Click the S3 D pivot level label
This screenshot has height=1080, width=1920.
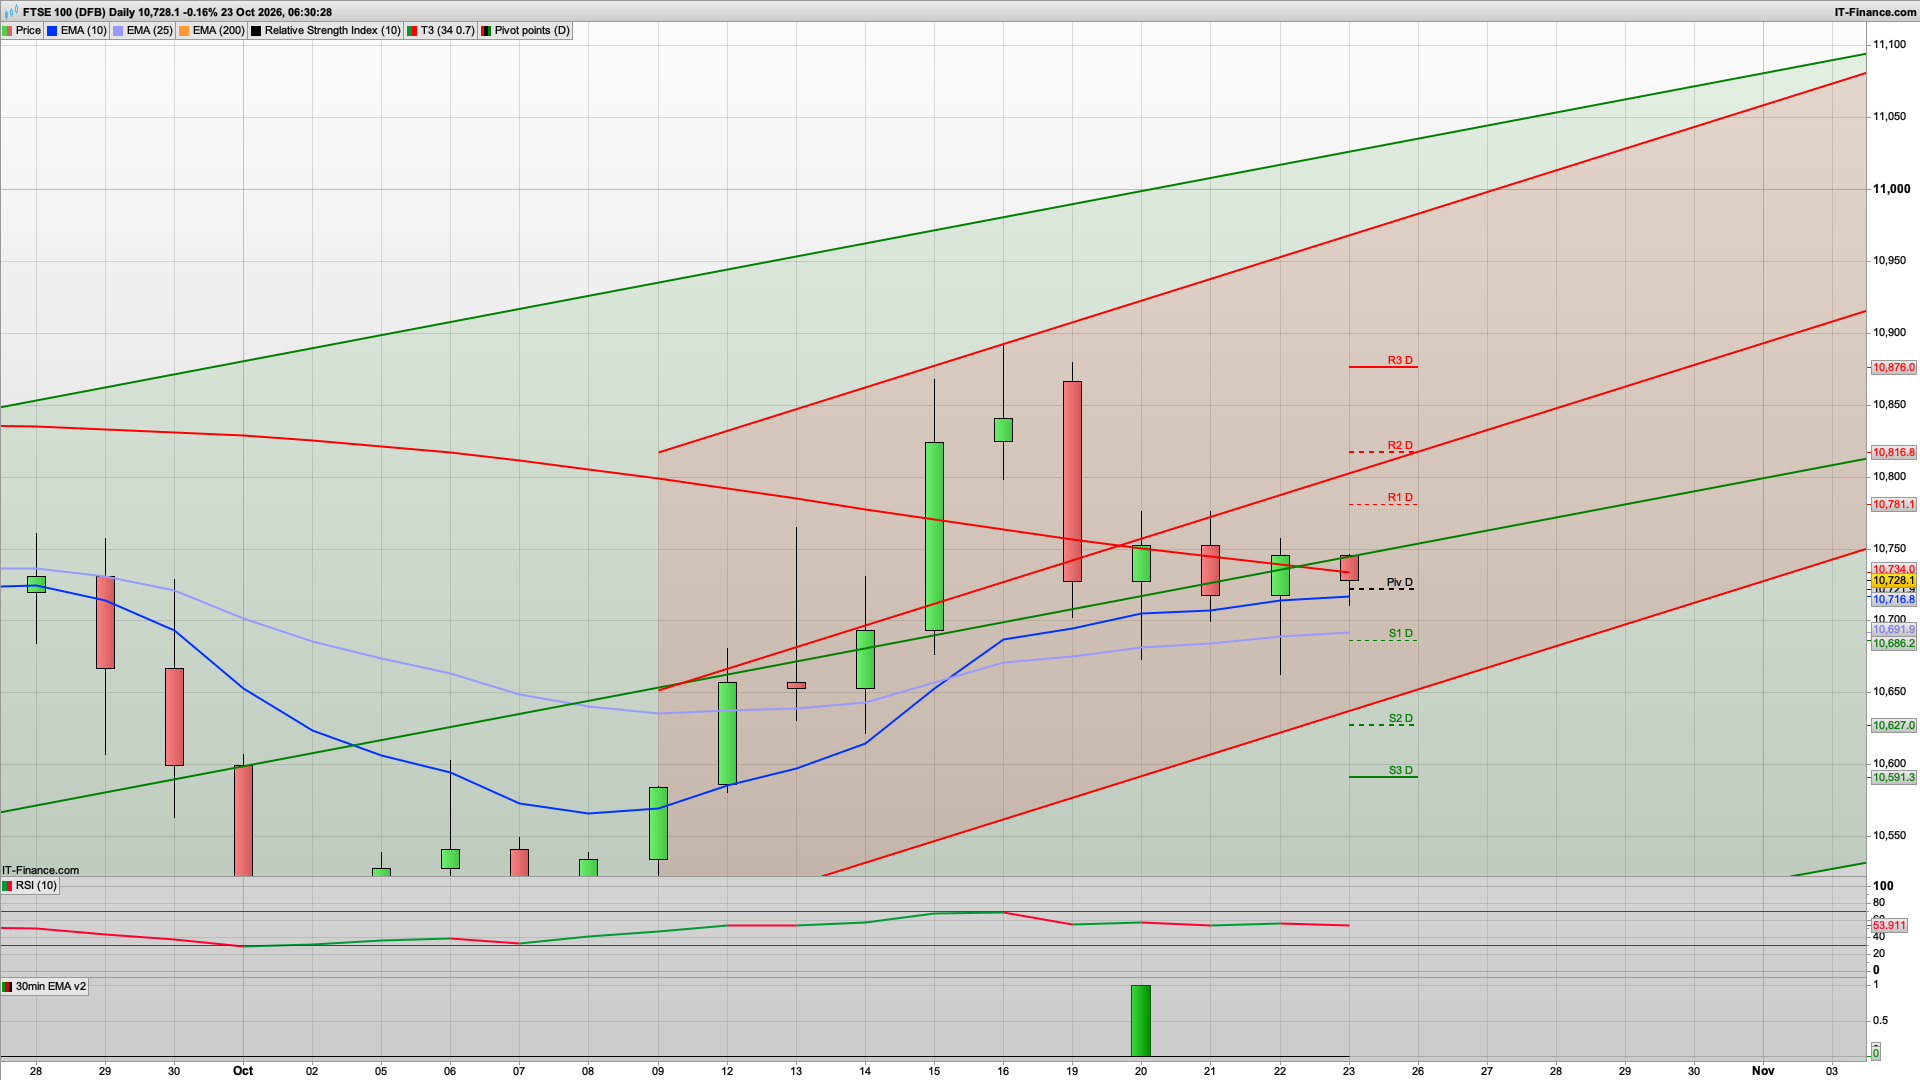pos(1401,771)
